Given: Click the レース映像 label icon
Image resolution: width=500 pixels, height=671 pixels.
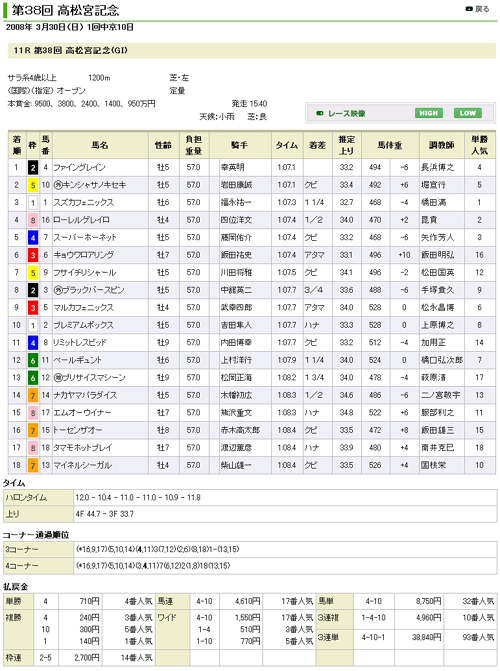Looking at the screenshot, I should [319, 113].
